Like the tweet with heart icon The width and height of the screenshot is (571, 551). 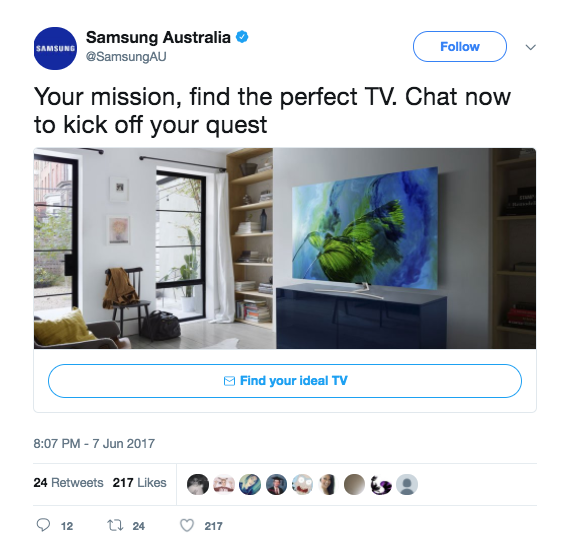coord(187,526)
